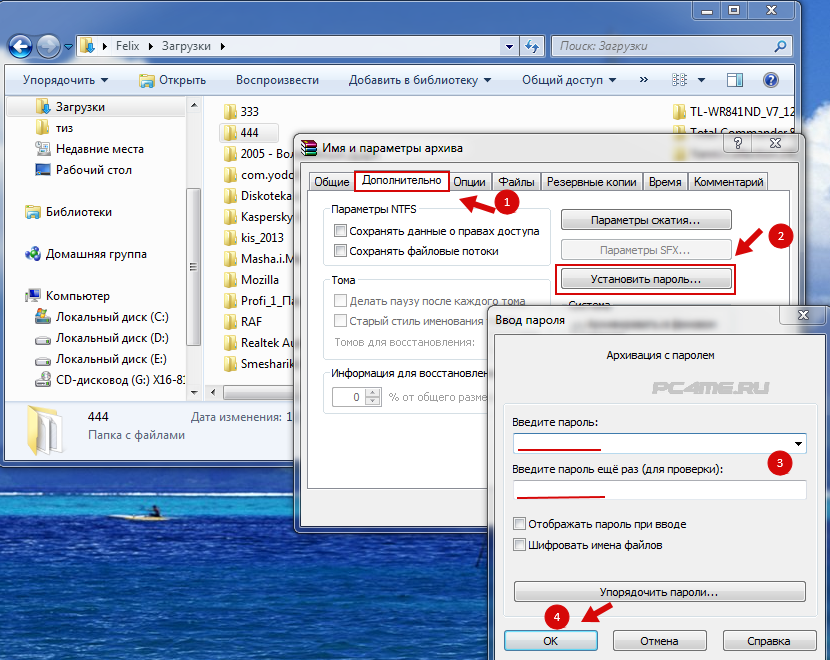Click file list horizontal scroll left arrow
This screenshot has width=830, height=660.
[213, 392]
